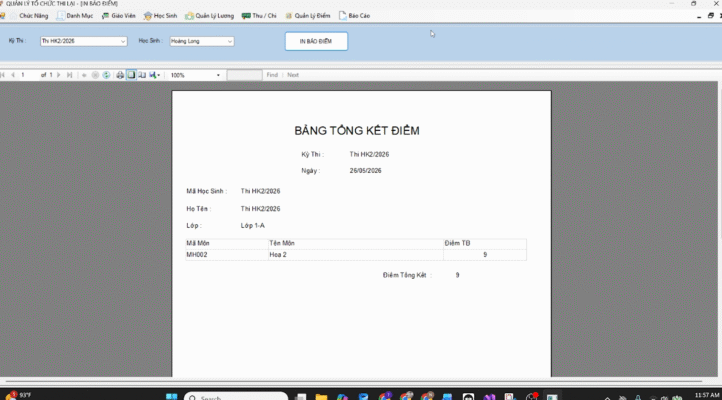Open Windows Start menu
Viewport: 722px width, 400px height.
coord(171,397)
